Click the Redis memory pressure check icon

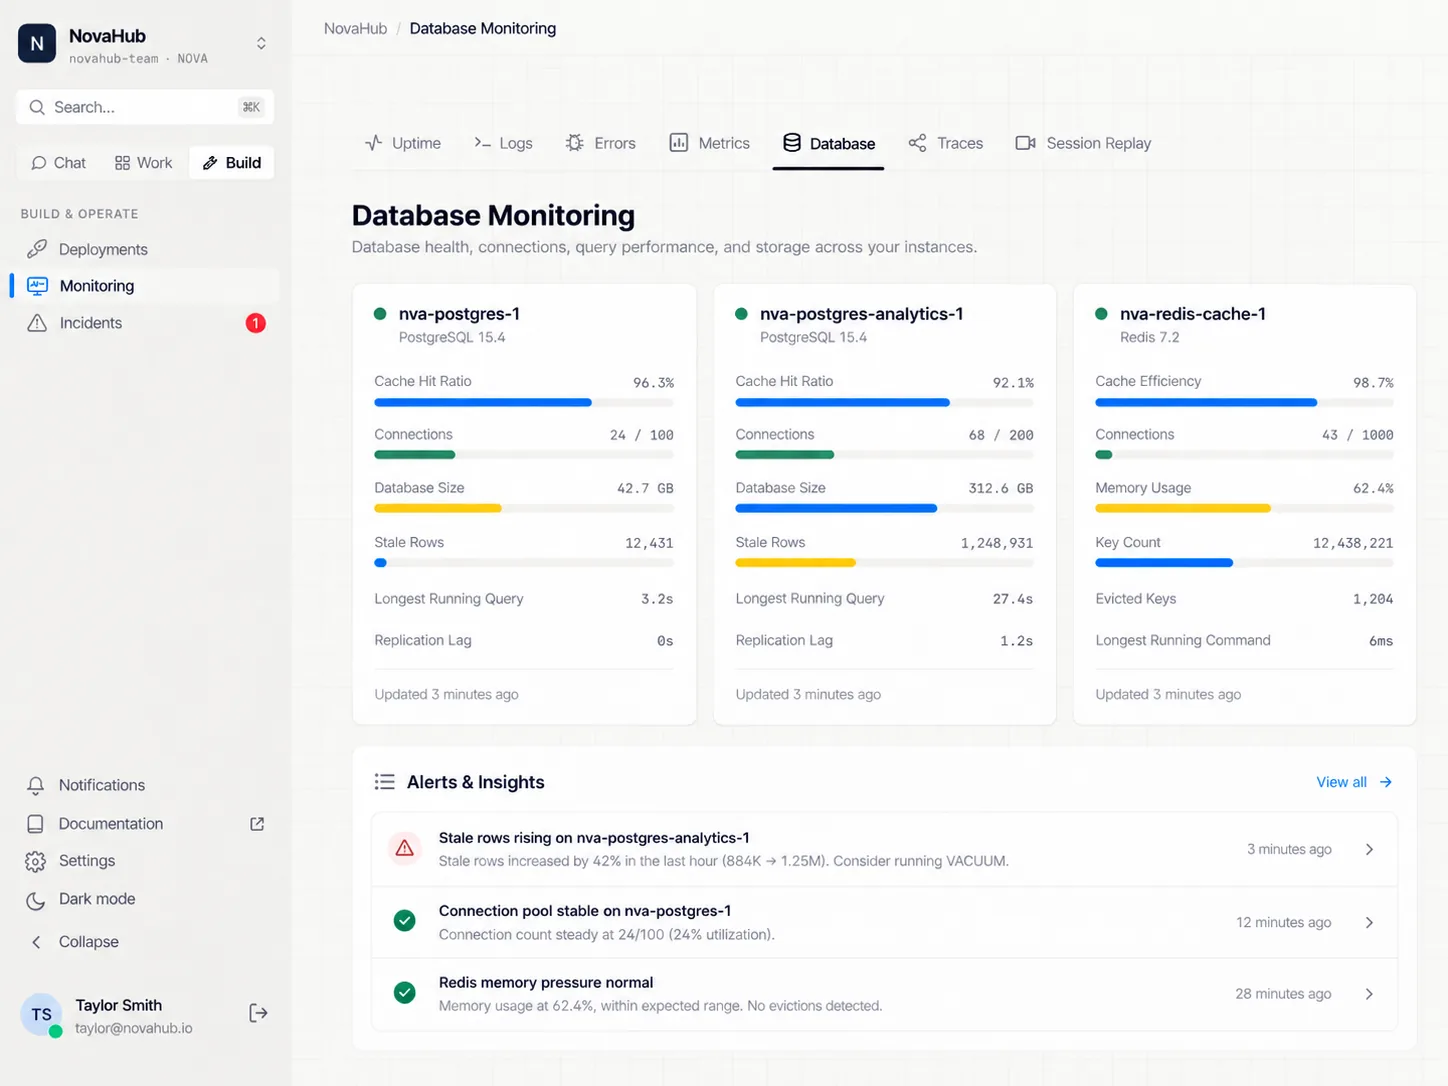point(405,993)
